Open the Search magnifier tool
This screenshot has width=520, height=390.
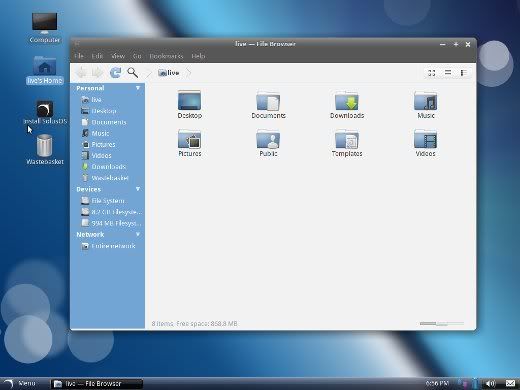pos(133,72)
